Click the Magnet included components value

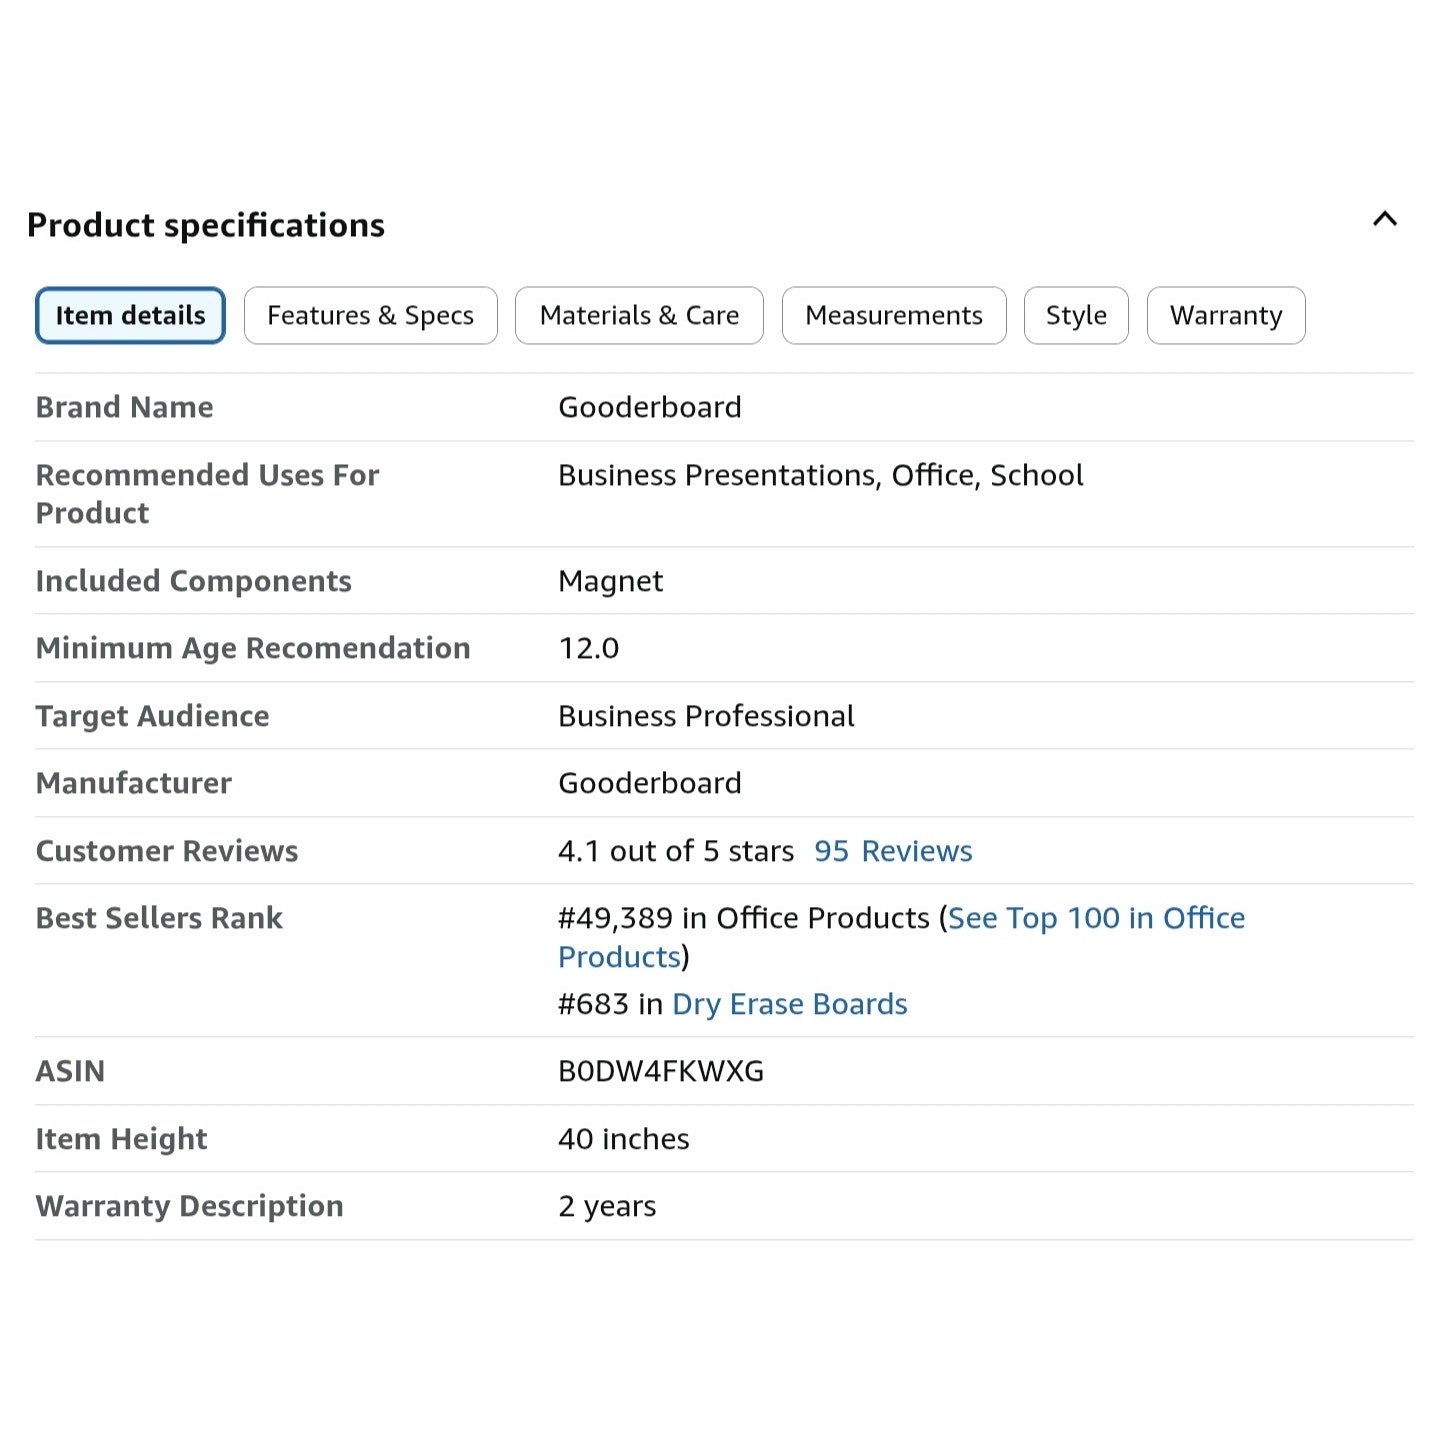[610, 581]
